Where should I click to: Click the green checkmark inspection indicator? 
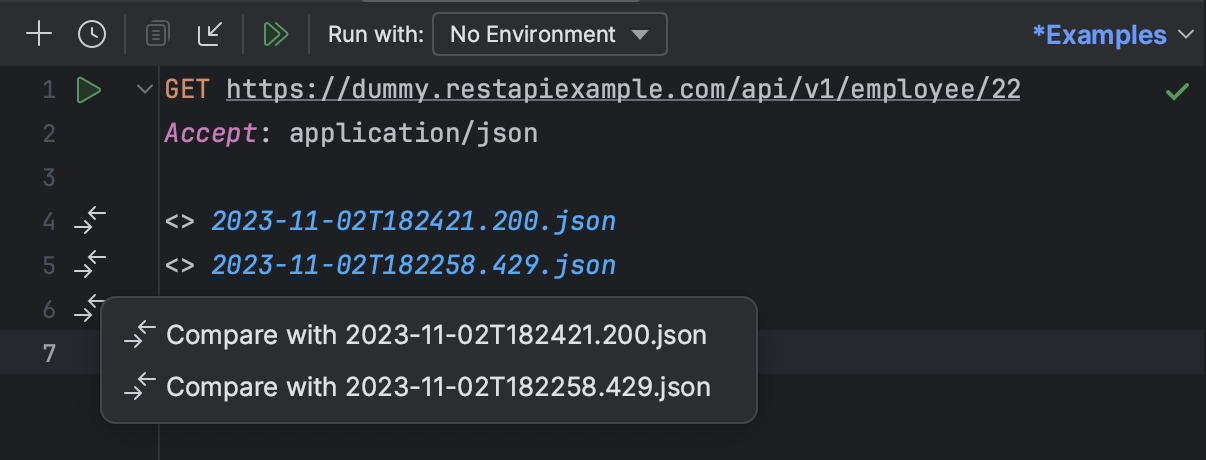[1177, 92]
